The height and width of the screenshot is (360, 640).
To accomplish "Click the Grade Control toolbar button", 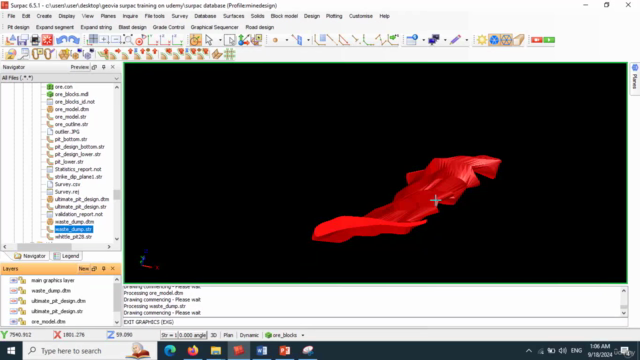I will click(169, 27).
